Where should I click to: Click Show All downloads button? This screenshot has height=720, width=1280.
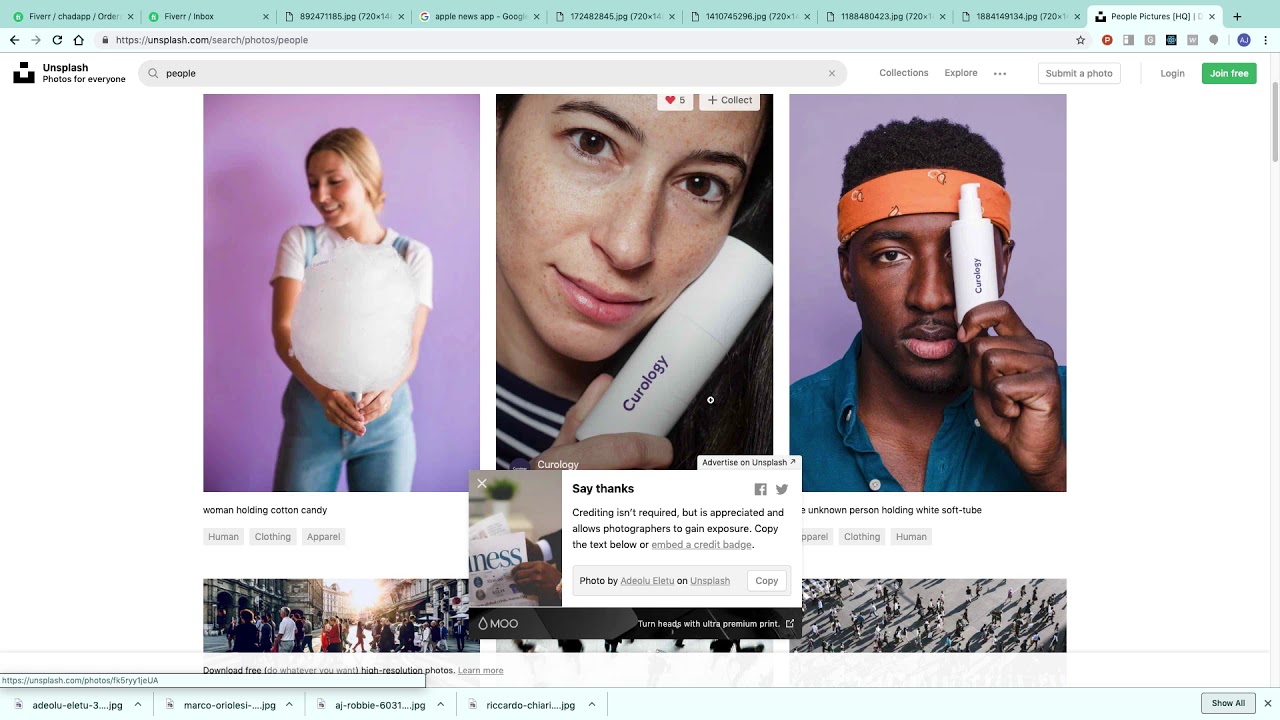pos(1228,703)
